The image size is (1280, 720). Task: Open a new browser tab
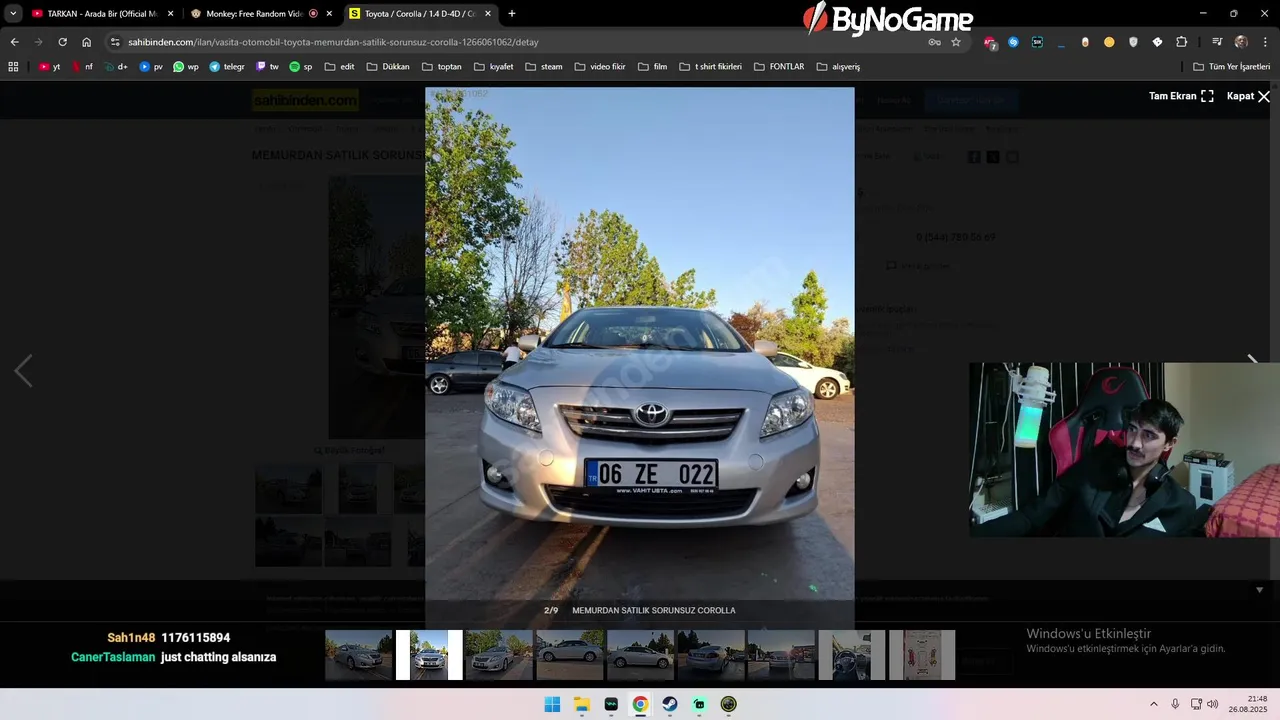click(512, 14)
